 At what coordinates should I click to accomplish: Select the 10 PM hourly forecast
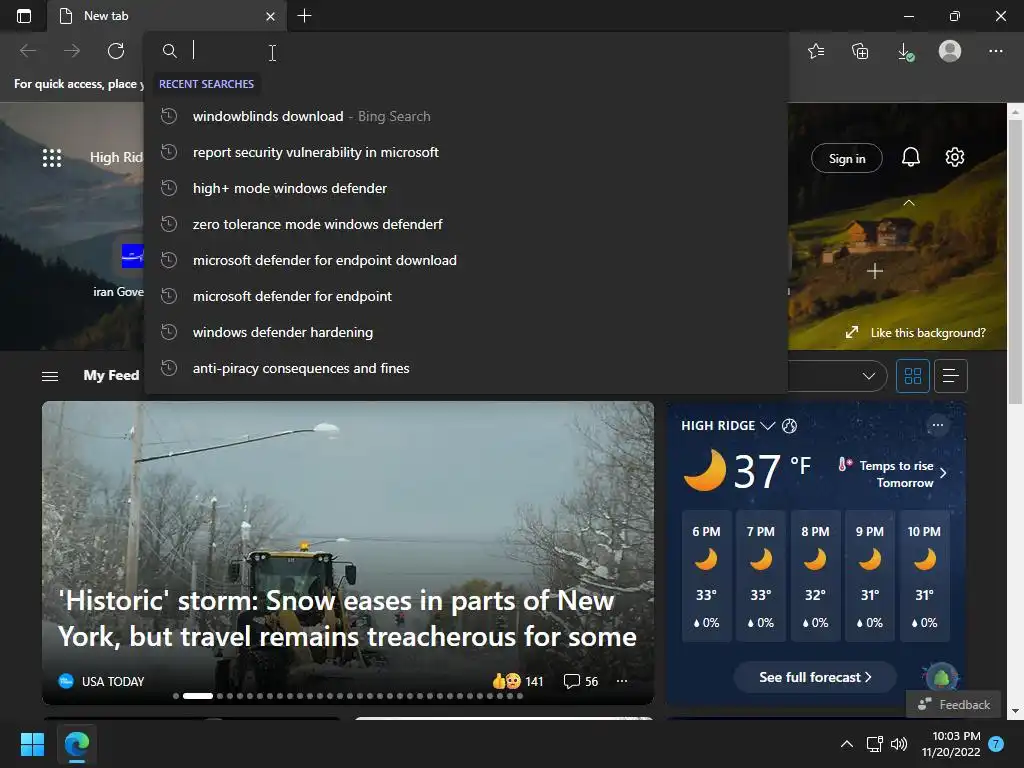pos(924,576)
